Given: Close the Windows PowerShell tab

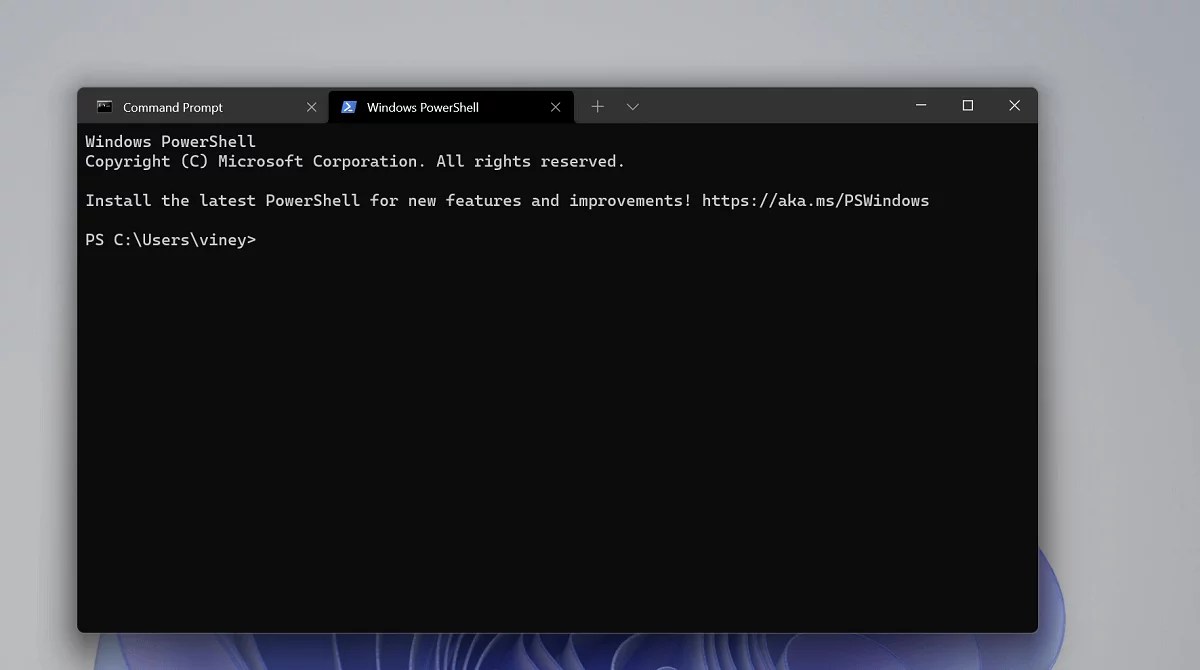Looking at the screenshot, I should point(556,107).
